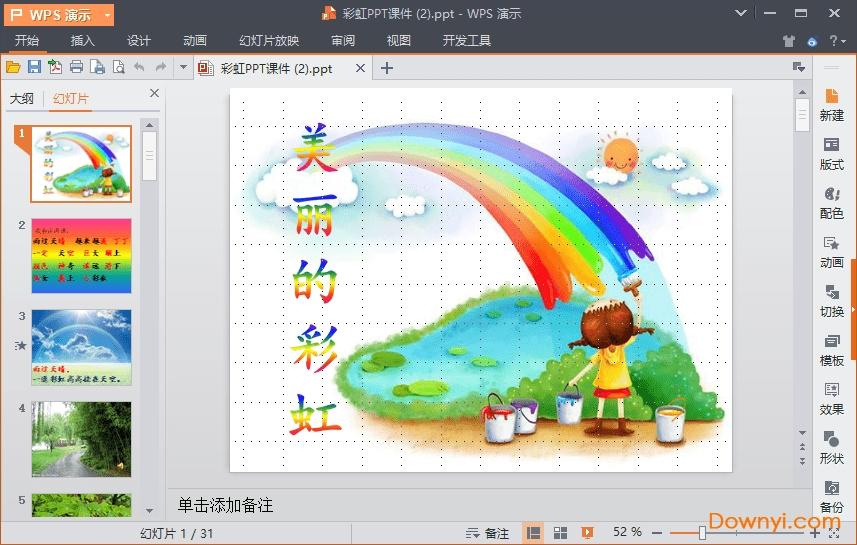Viewport: 857px width, 545px height.
Task: Close the slide thumbnail pane
Action: coord(154,93)
